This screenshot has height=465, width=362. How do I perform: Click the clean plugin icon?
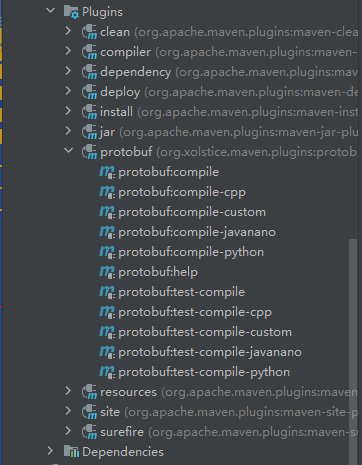[x=89, y=32]
